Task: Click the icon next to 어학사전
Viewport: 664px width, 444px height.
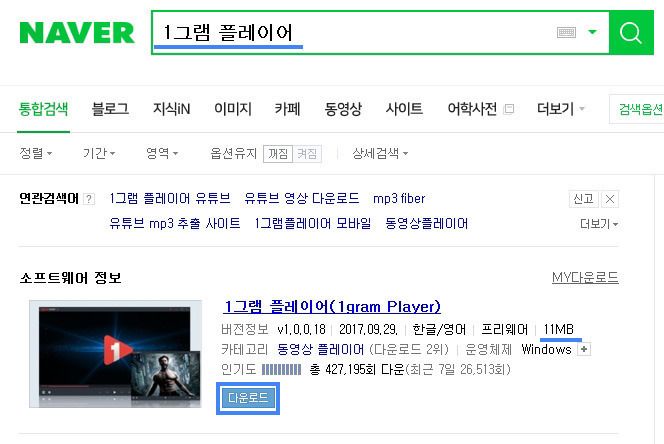Action: coord(509,109)
